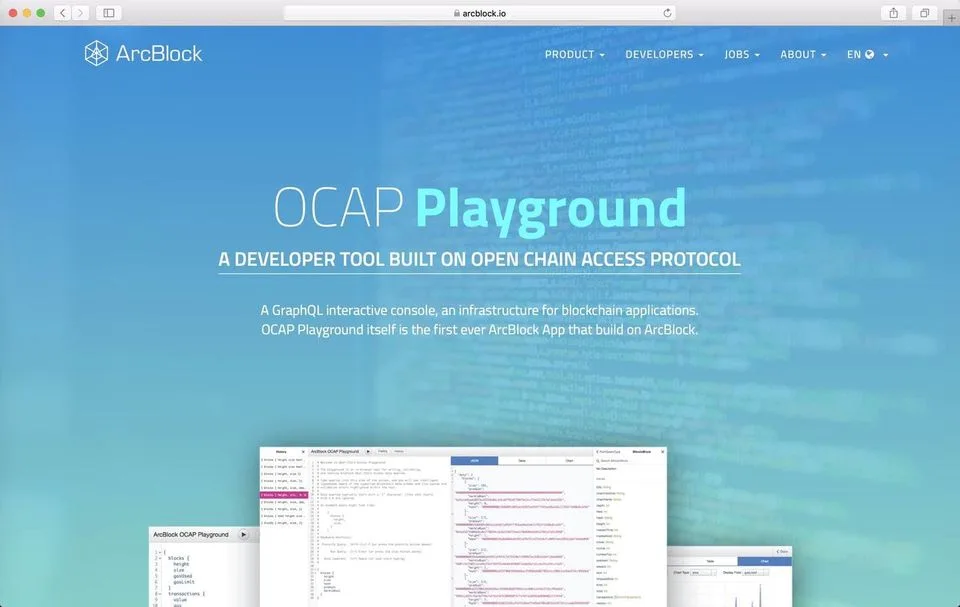Click the central OCAP Playground console screenshot

[463, 527]
